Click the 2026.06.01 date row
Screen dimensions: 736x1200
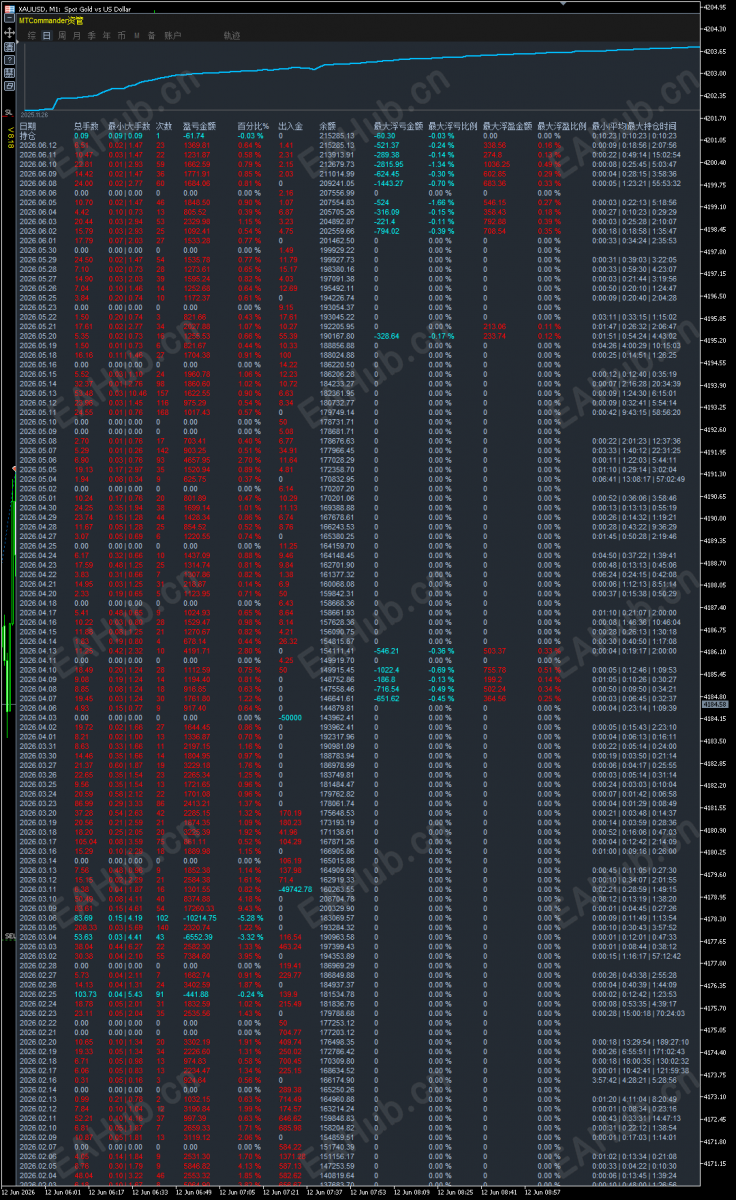[x=37, y=241]
